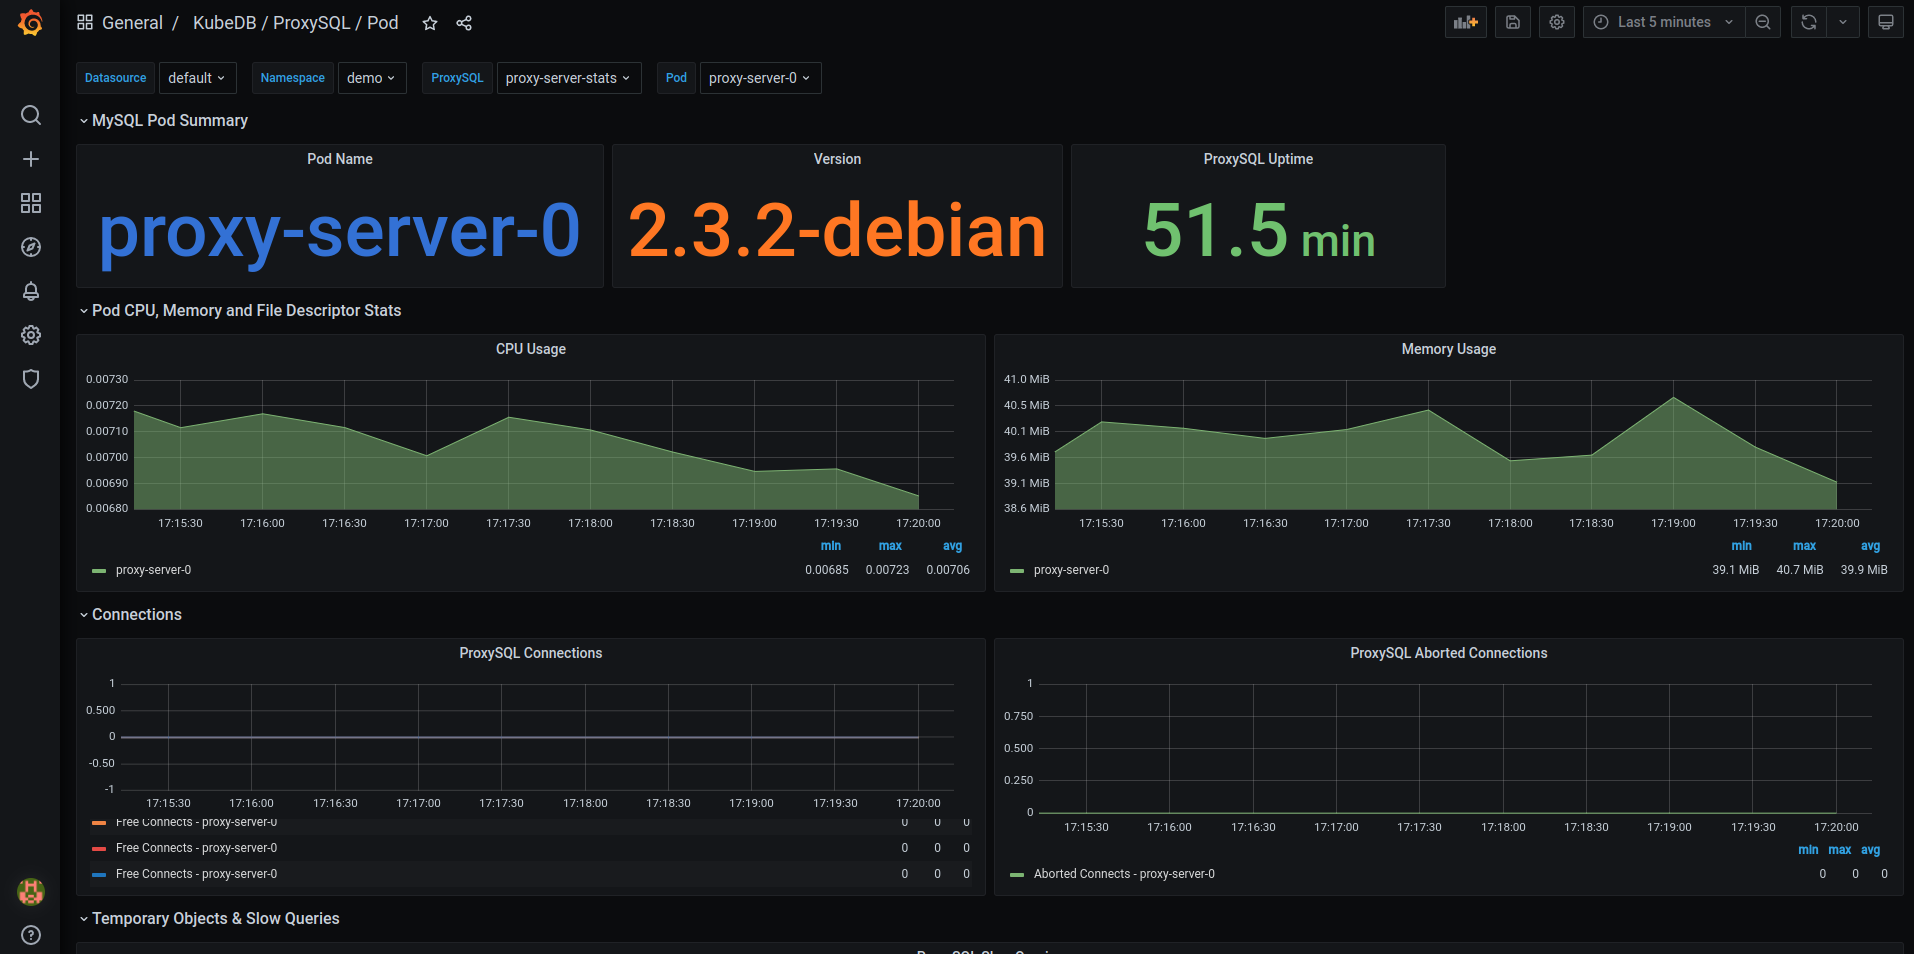1914x954 pixels.
Task: Open the Configuration gear in the sidebar
Action: (x=31, y=335)
